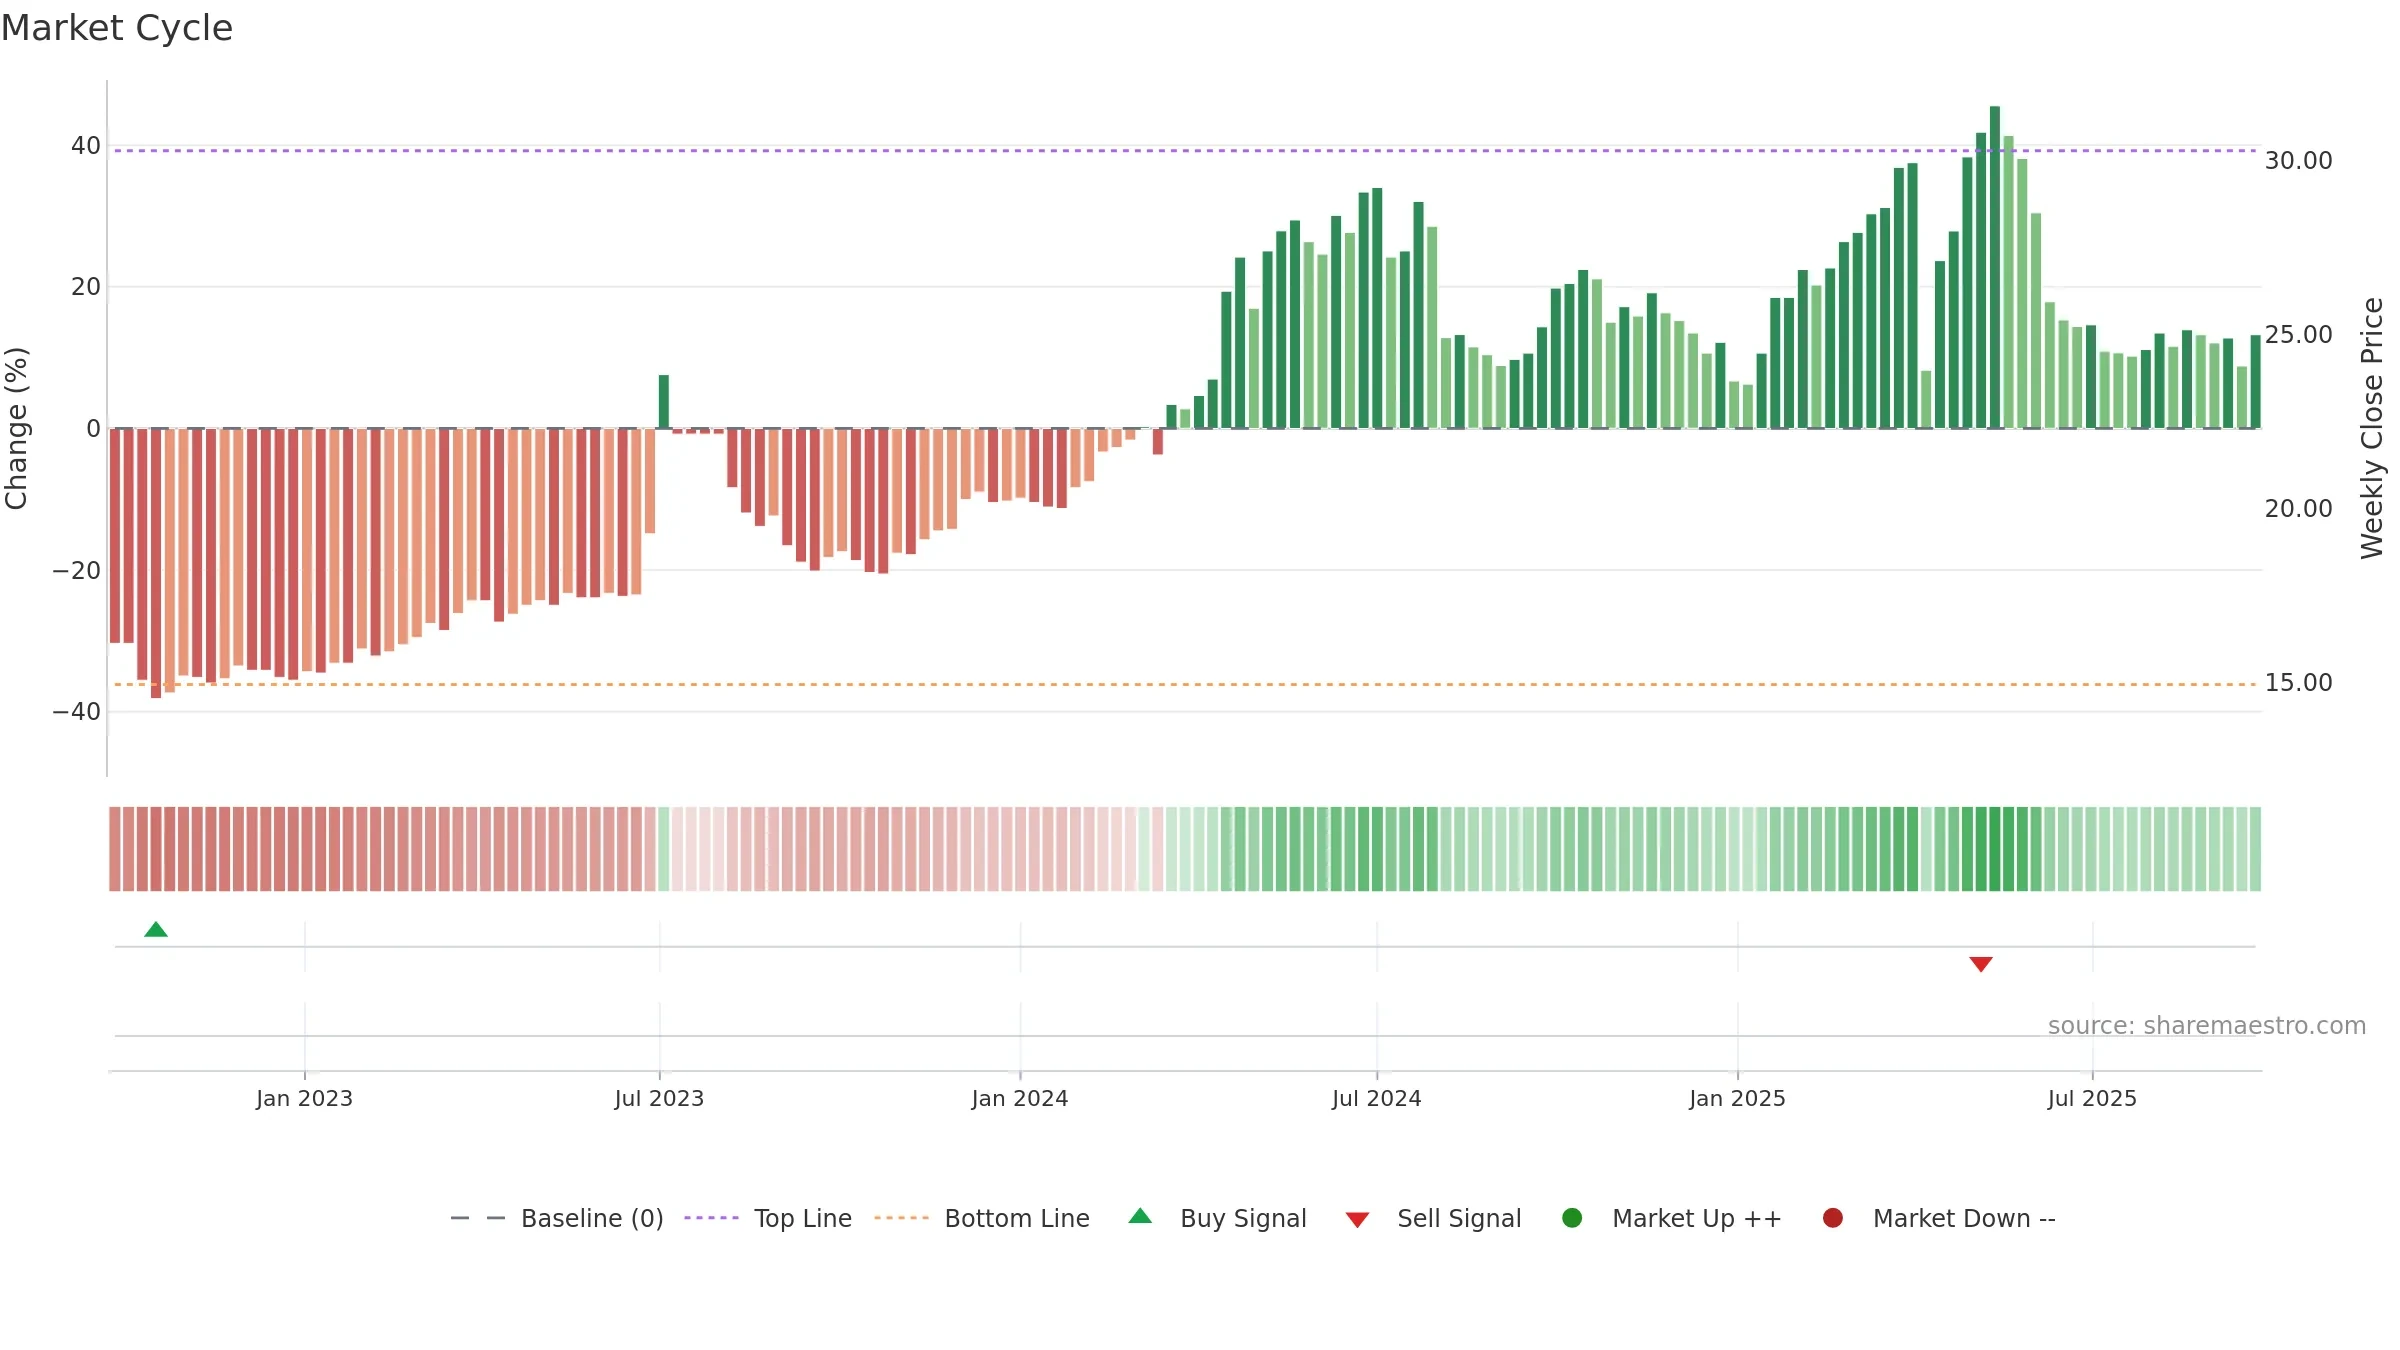
Task: Click the purple dotted Top Line in chart
Action: coord(1185,151)
